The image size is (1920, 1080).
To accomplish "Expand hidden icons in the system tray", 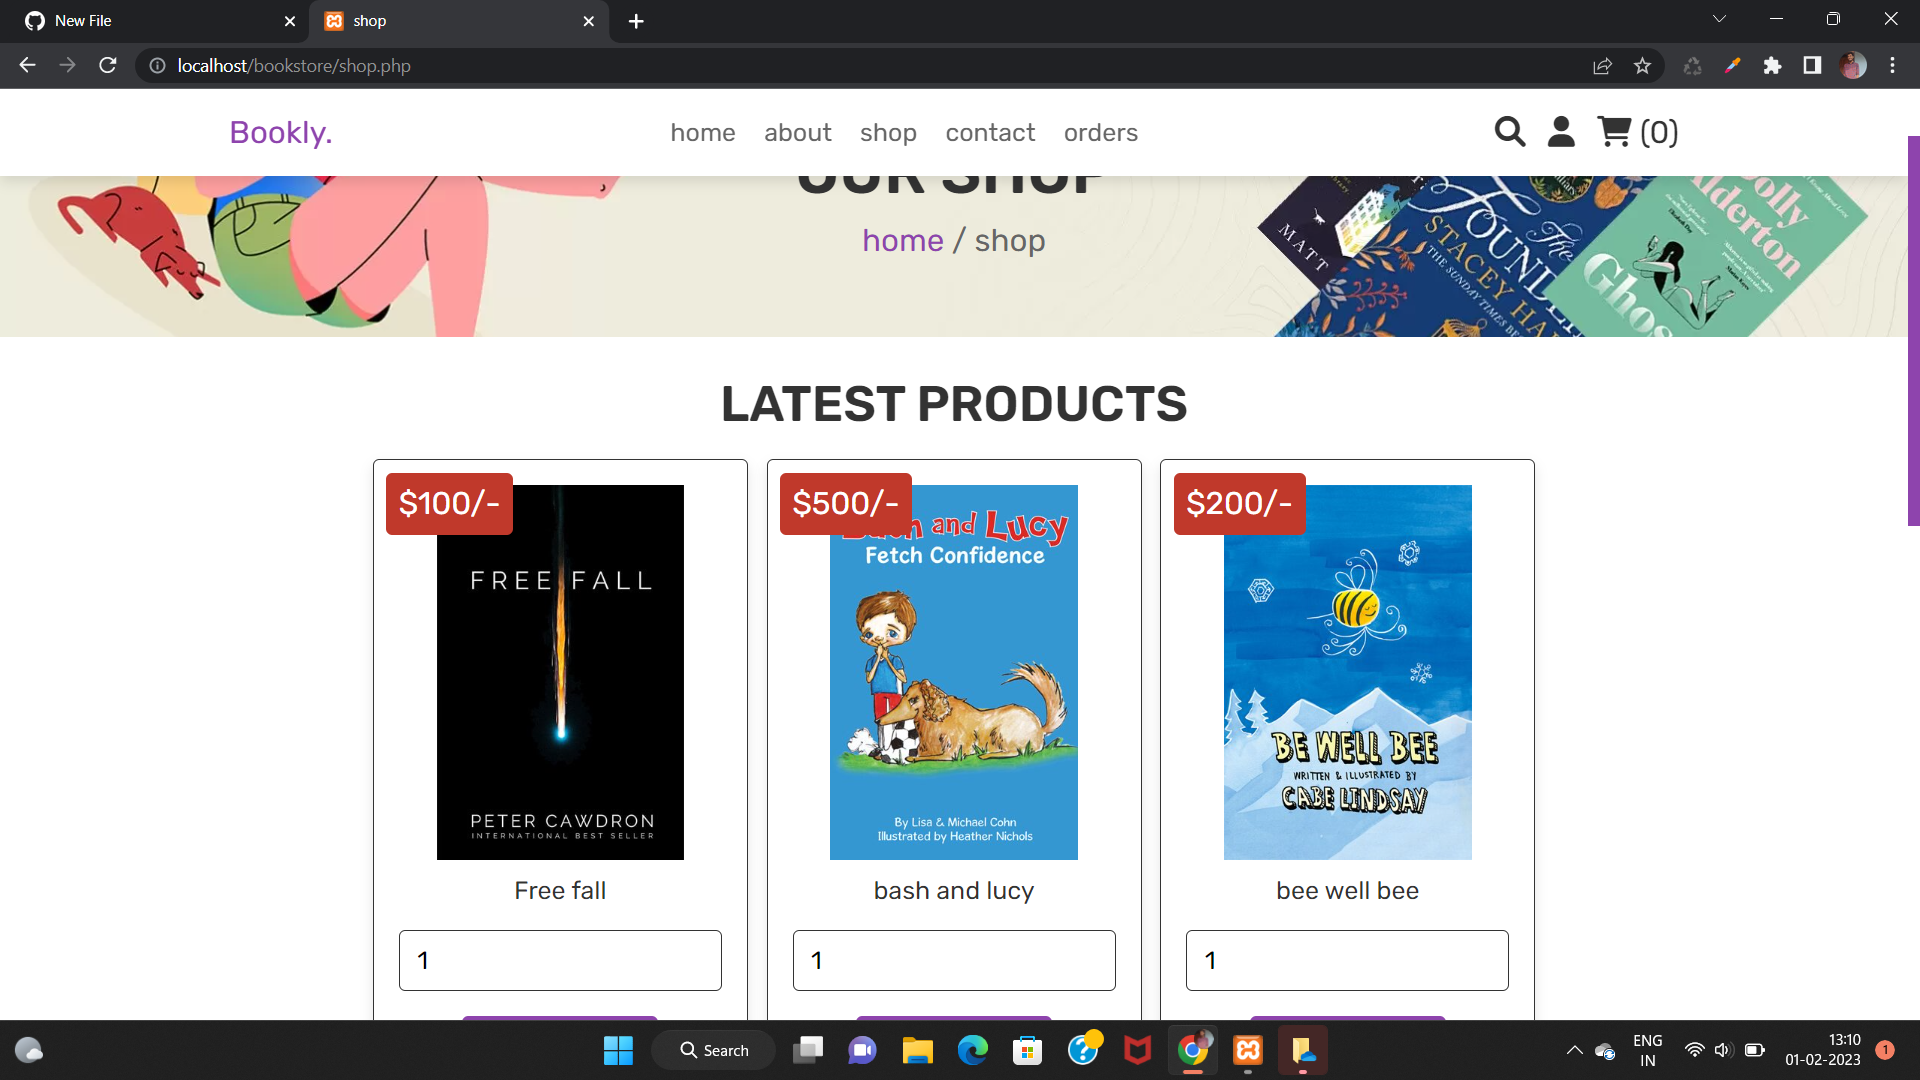I will tap(1574, 1050).
